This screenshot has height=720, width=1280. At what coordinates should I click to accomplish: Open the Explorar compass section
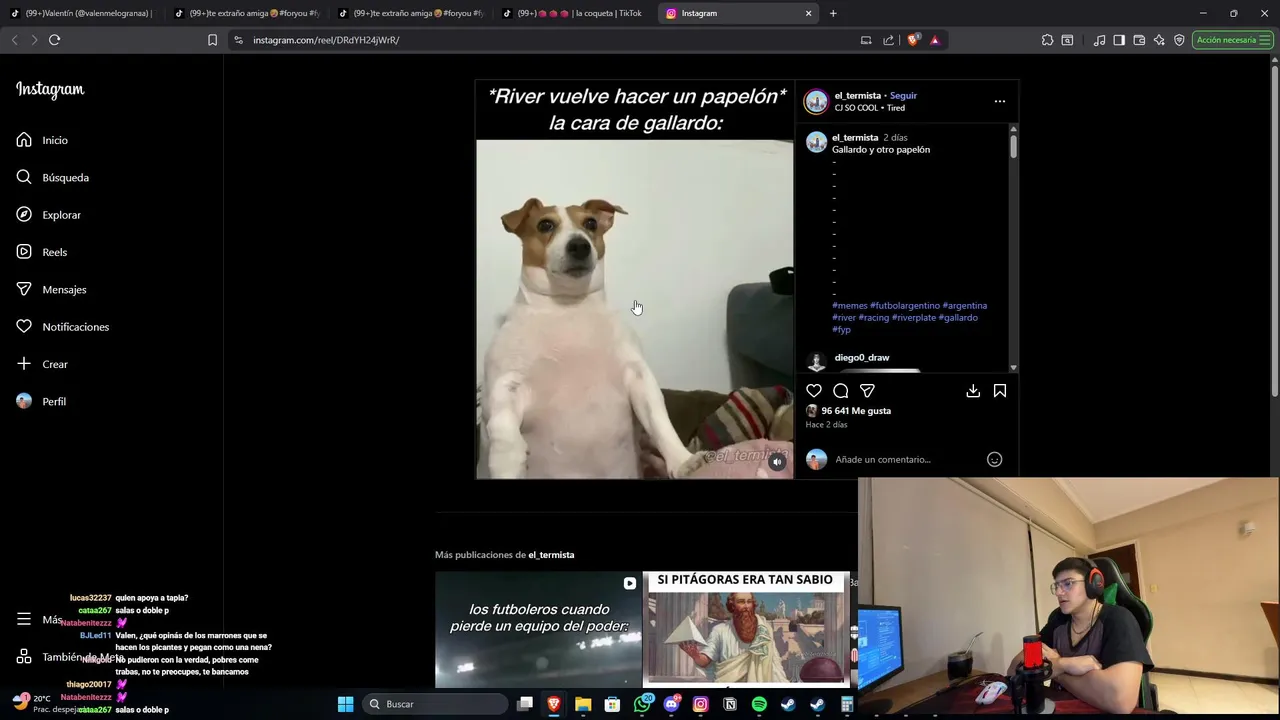pos(48,215)
